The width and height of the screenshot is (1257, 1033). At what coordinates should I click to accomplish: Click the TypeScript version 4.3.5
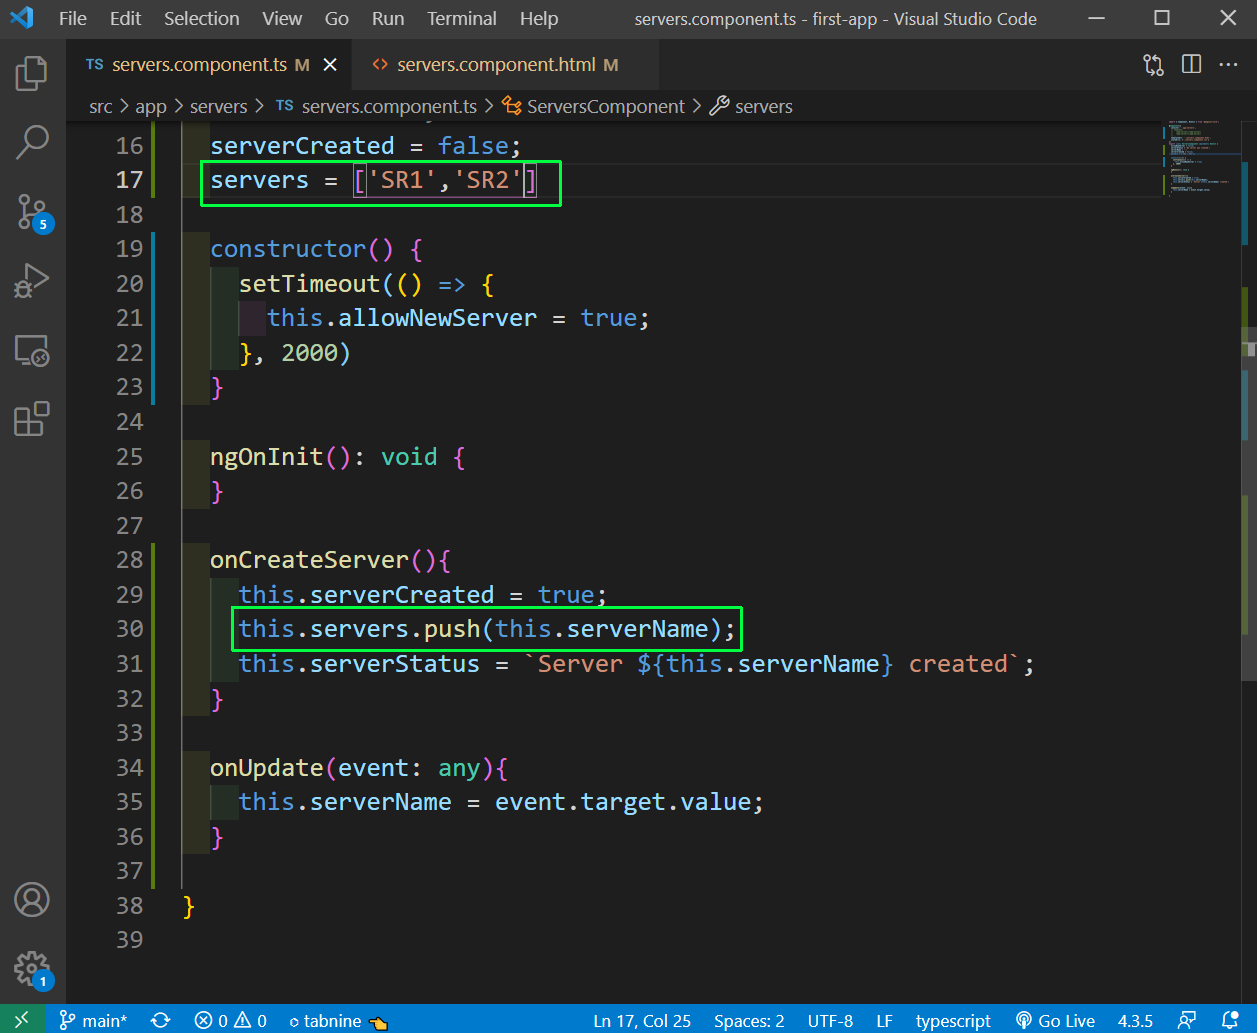pyautogui.click(x=1135, y=1020)
